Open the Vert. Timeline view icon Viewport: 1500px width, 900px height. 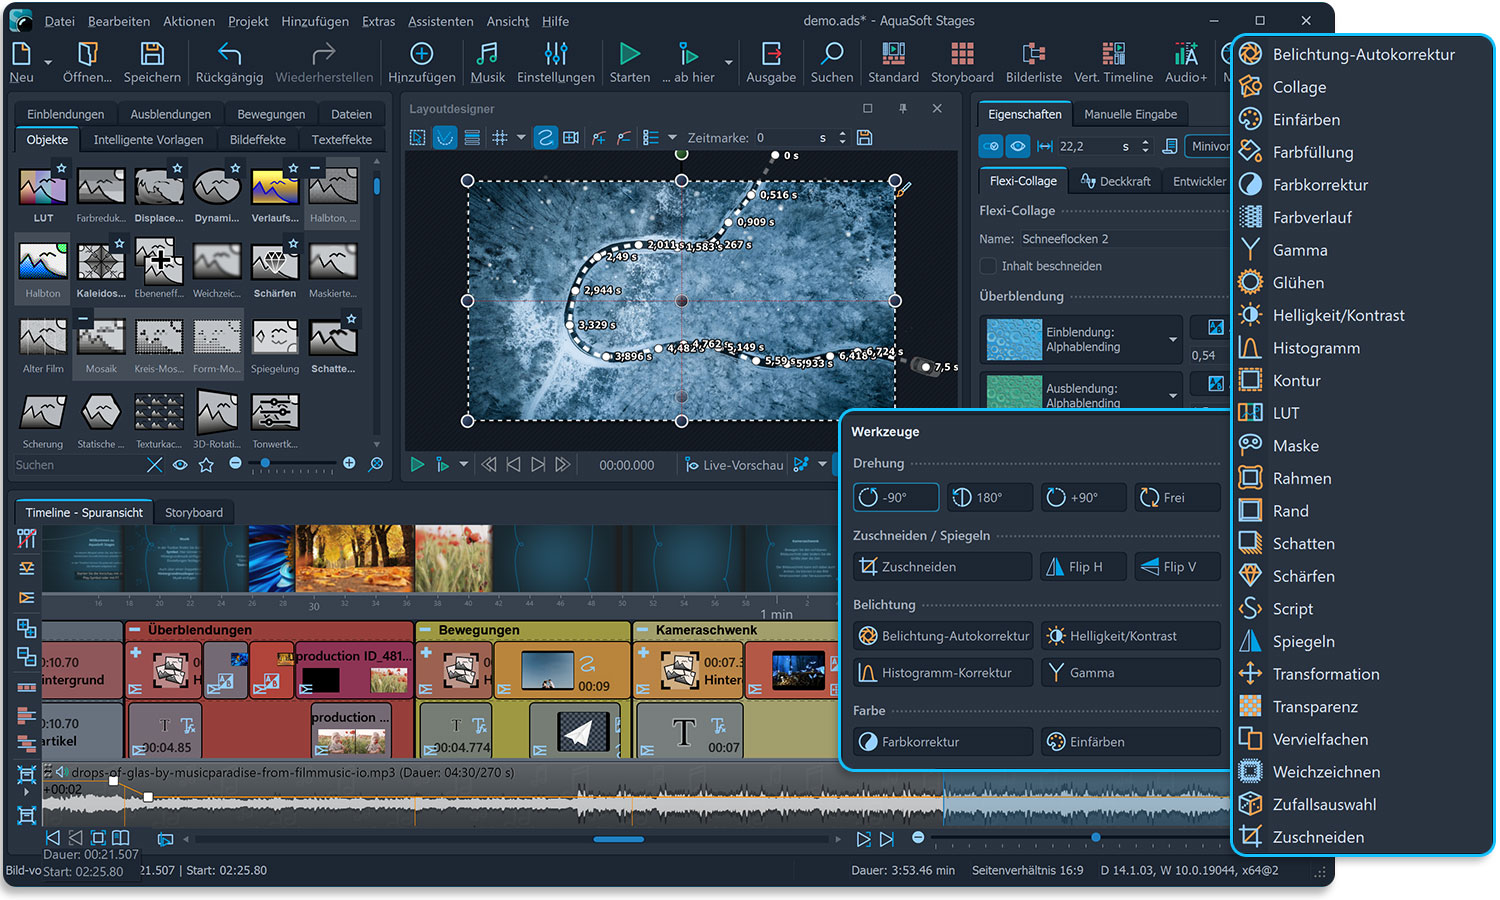pos(1112,62)
